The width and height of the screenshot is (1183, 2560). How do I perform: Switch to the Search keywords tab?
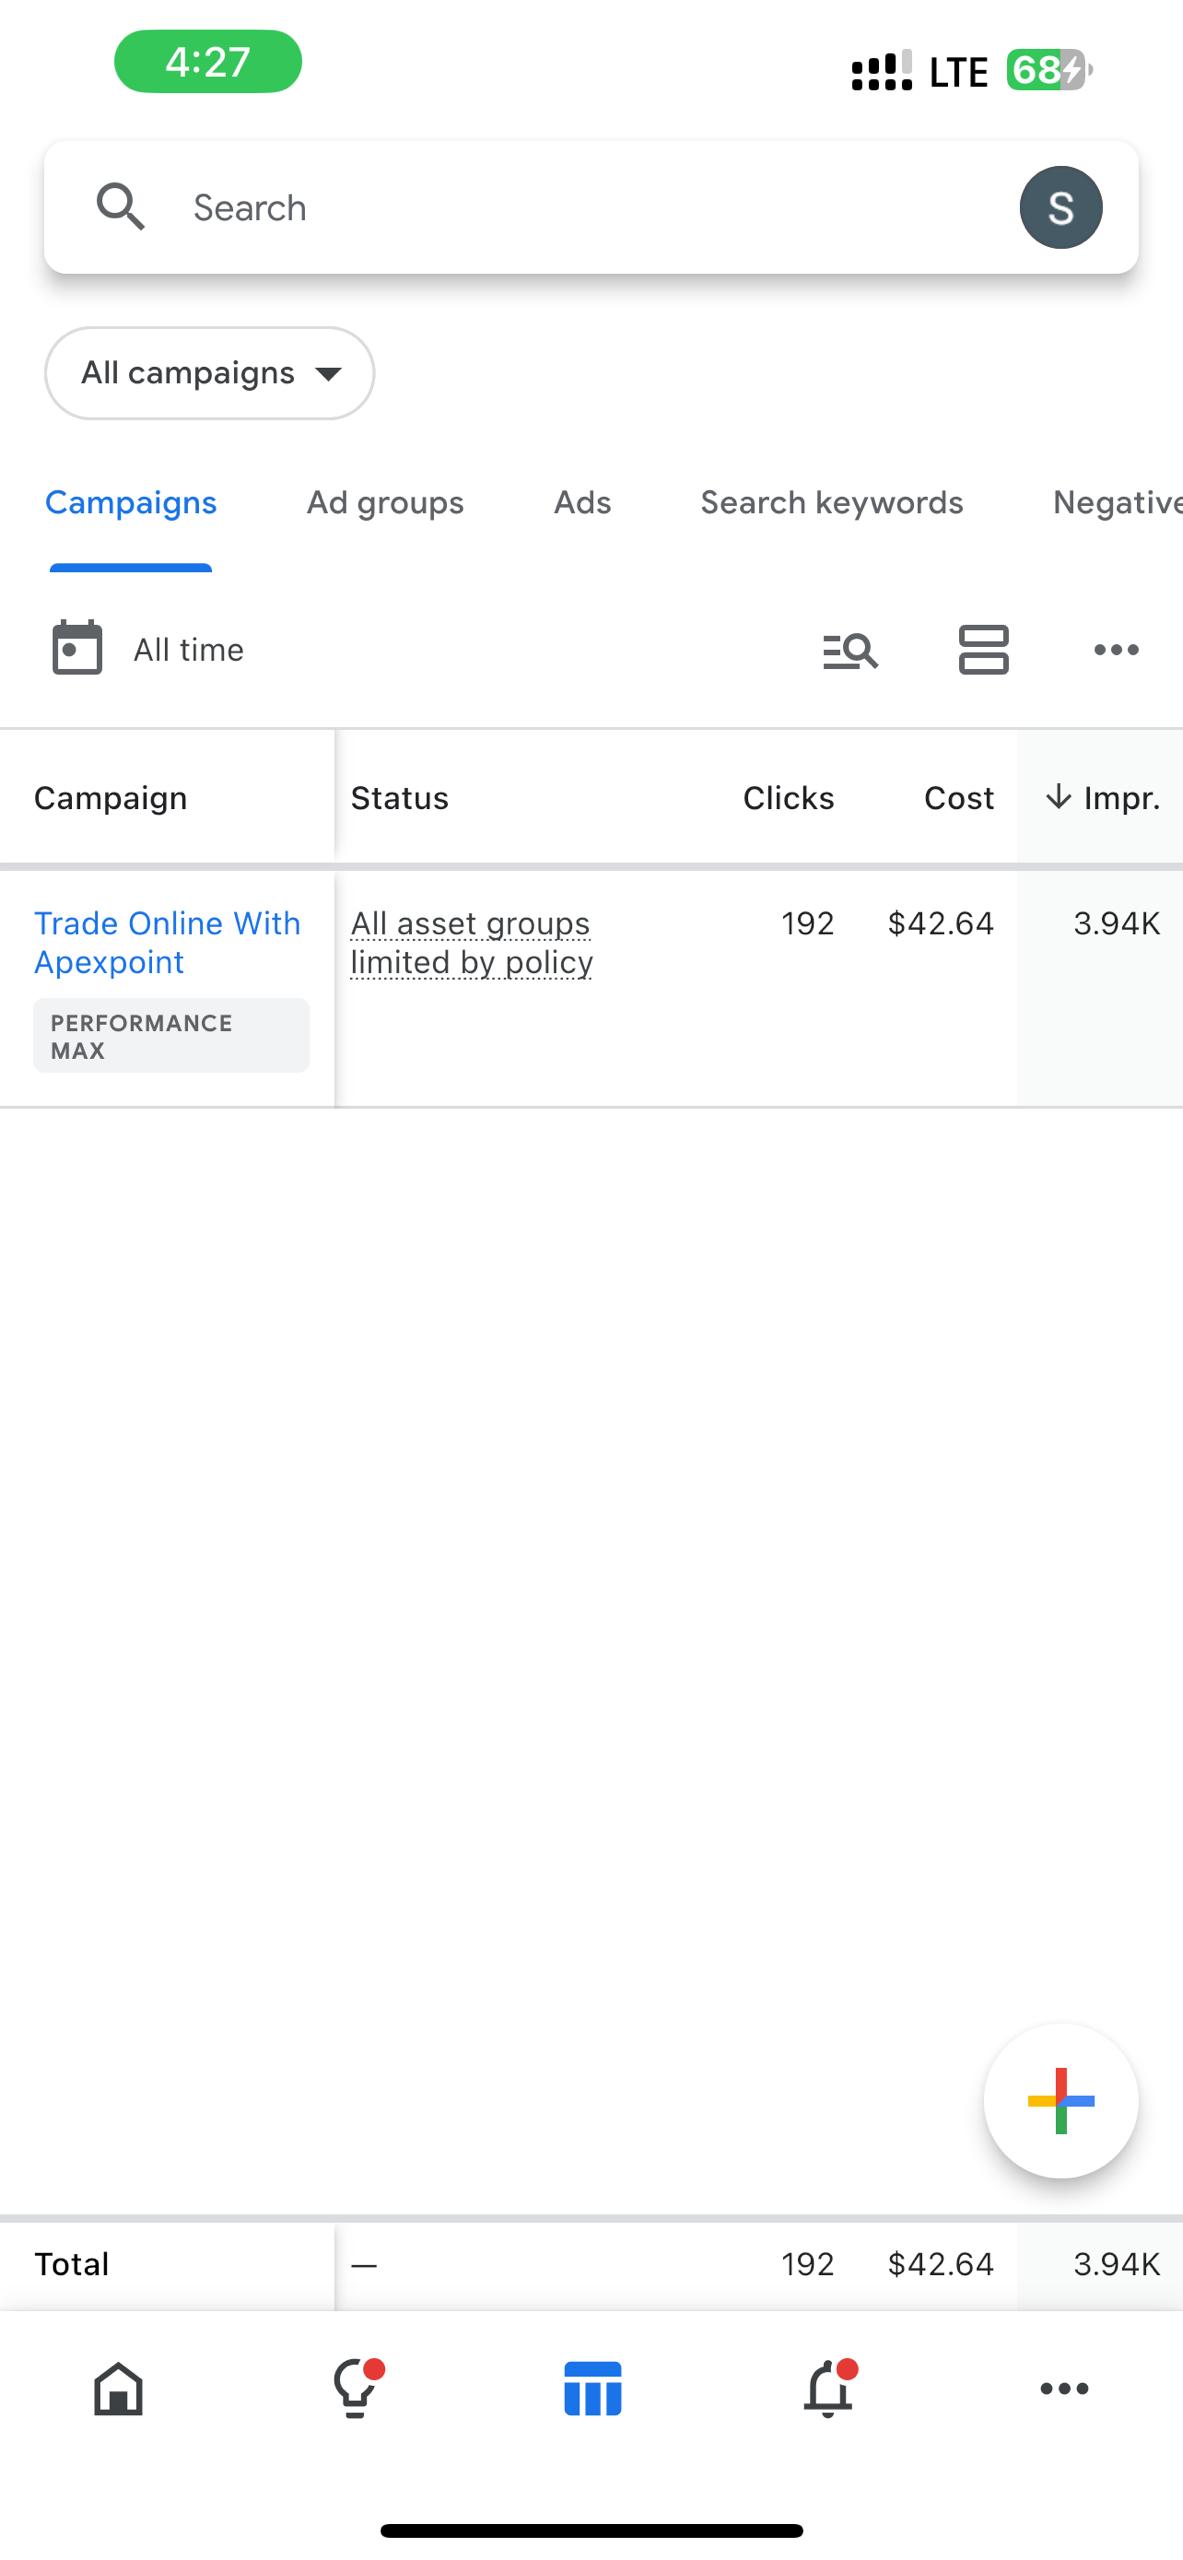coord(831,502)
